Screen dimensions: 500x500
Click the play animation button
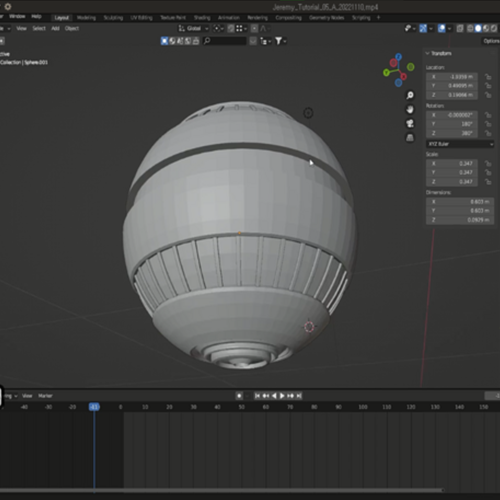(282, 396)
